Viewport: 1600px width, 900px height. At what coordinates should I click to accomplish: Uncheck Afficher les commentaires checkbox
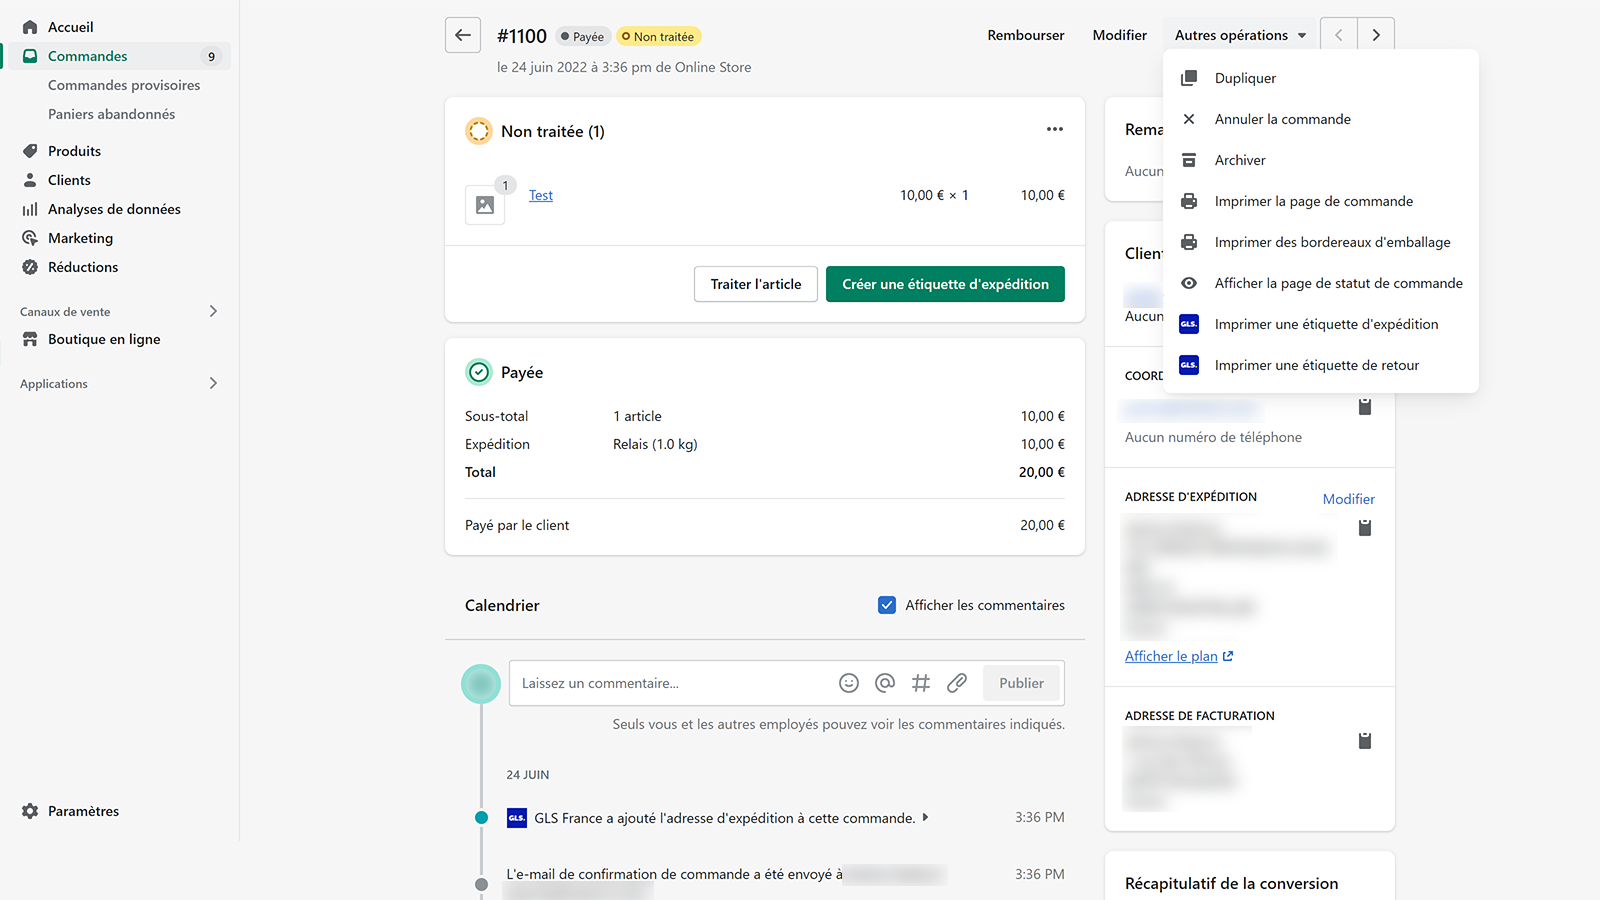tap(887, 605)
